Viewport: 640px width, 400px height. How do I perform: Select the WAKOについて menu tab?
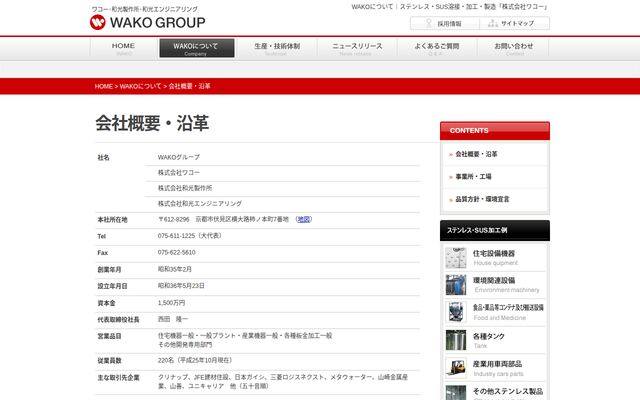(x=197, y=49)
